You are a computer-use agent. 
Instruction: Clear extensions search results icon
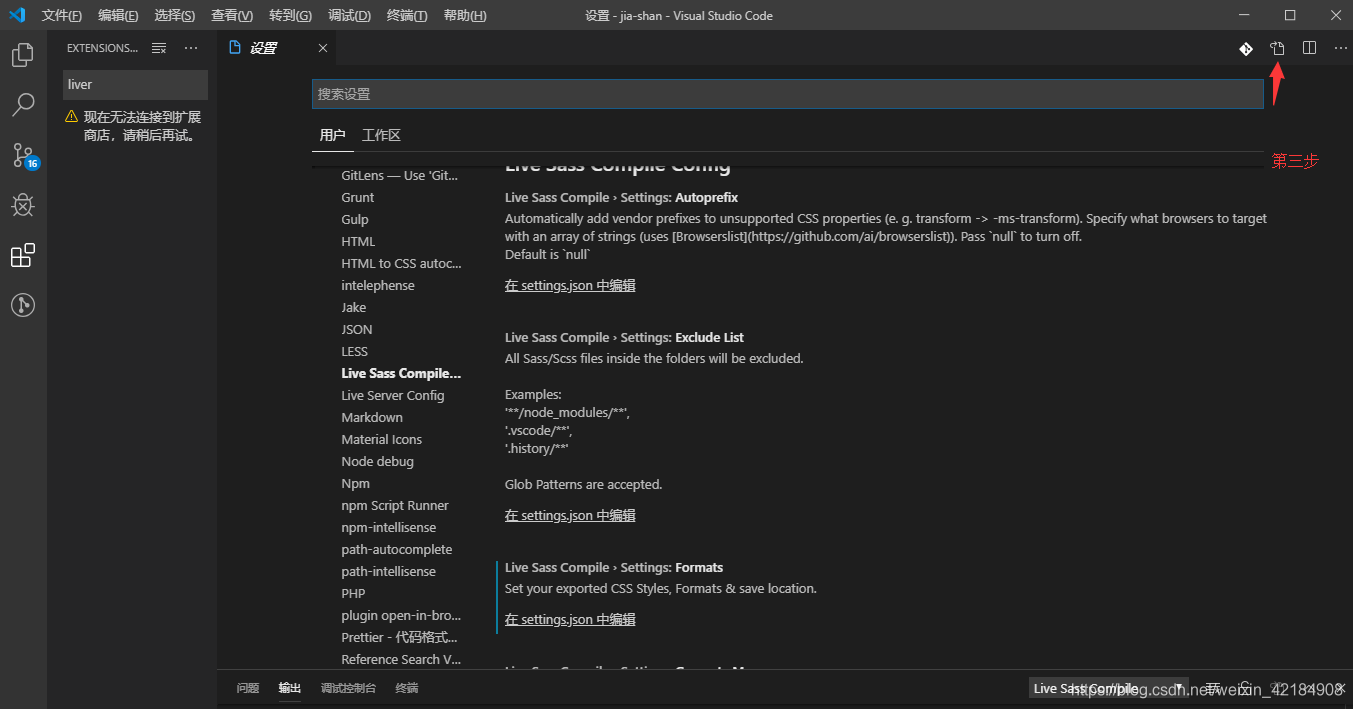(158, 48)
